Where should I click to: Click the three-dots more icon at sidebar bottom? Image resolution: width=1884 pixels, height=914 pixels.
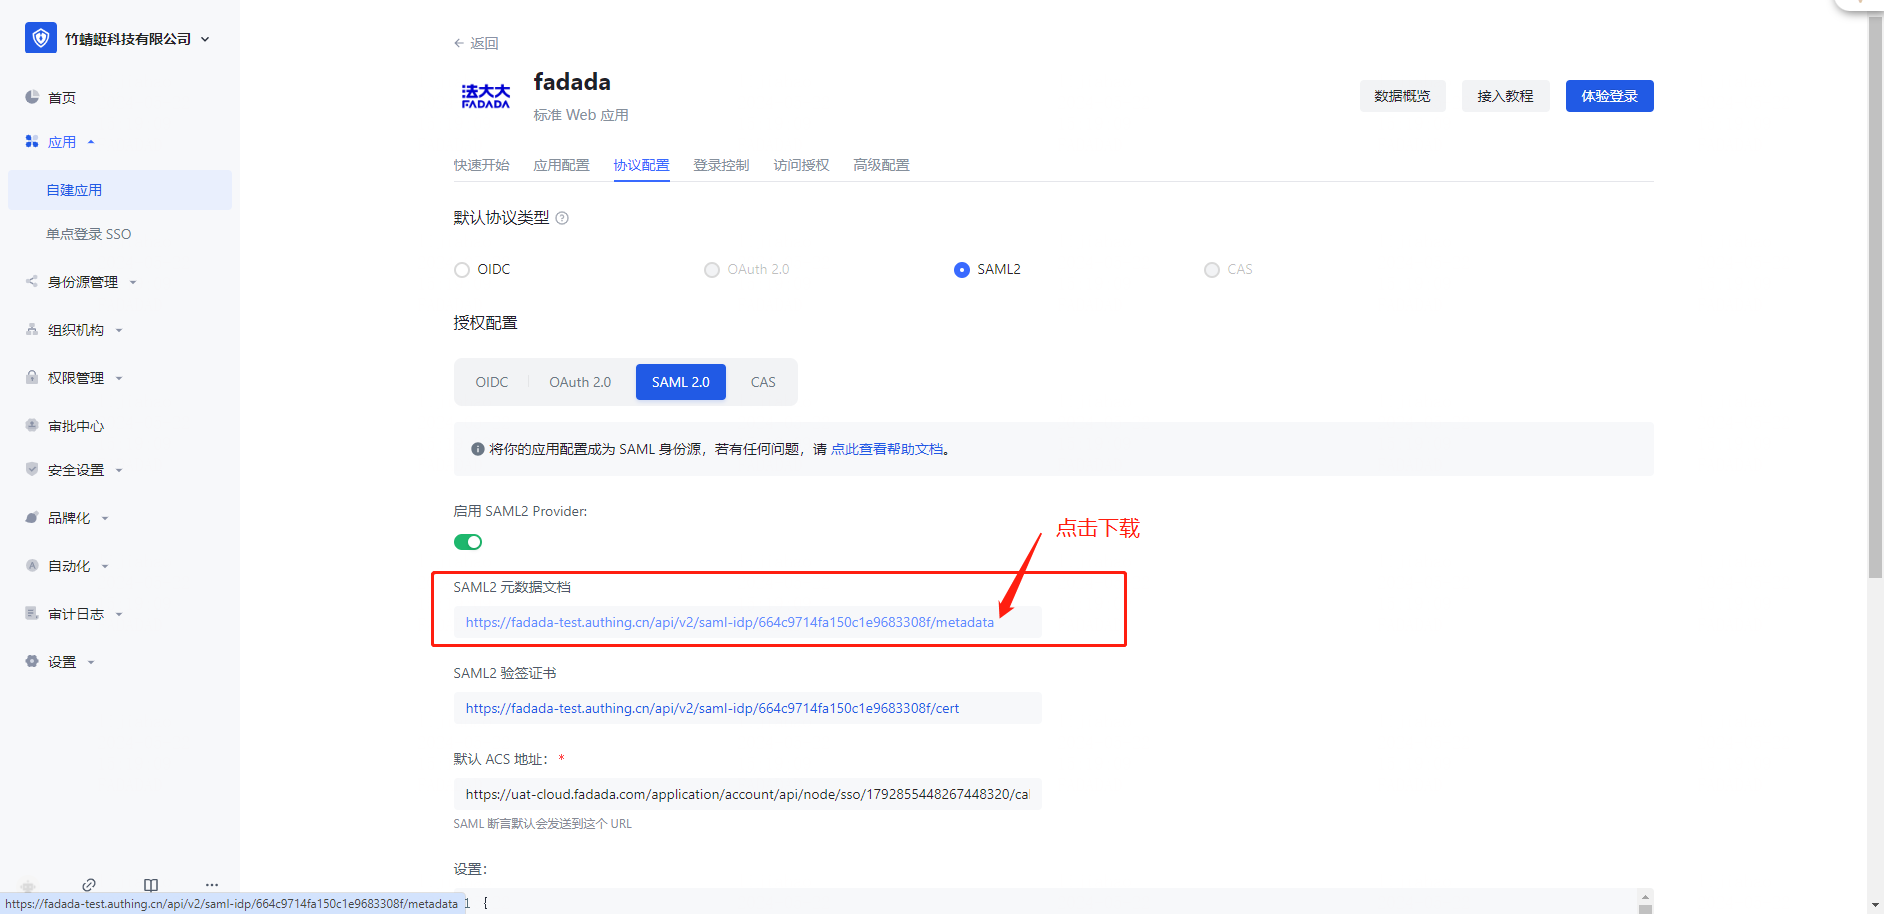point(212,885)
